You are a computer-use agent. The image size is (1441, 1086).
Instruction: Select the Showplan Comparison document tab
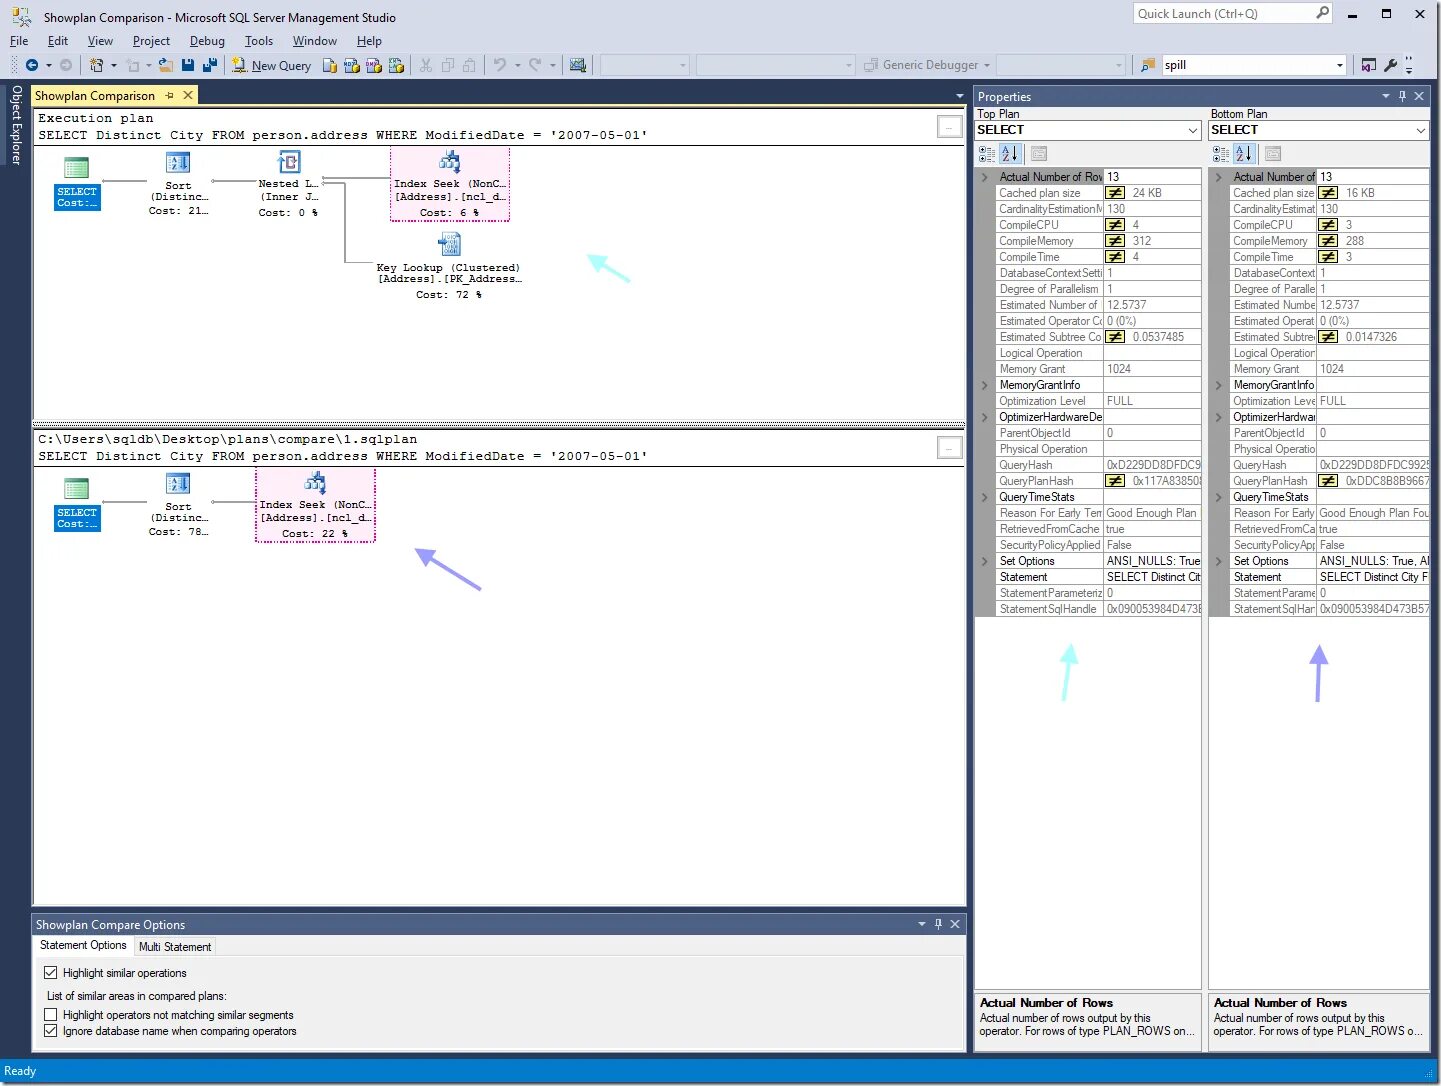point(95,96)
